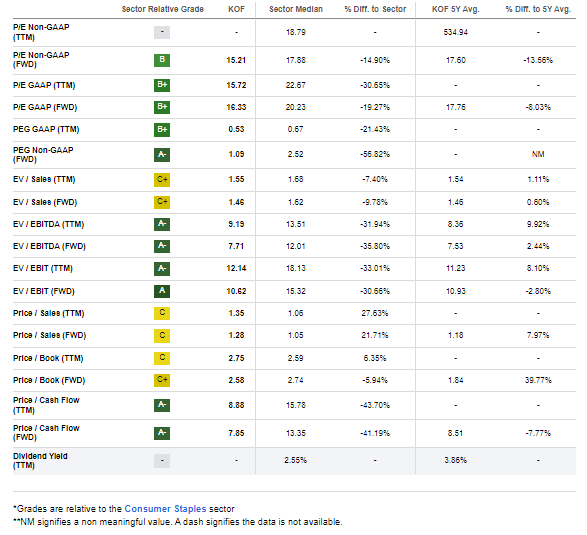Click the C grade badge for Price / Sales (FWD)
Viewport: 587px width, 535px height.
point(162,335)
